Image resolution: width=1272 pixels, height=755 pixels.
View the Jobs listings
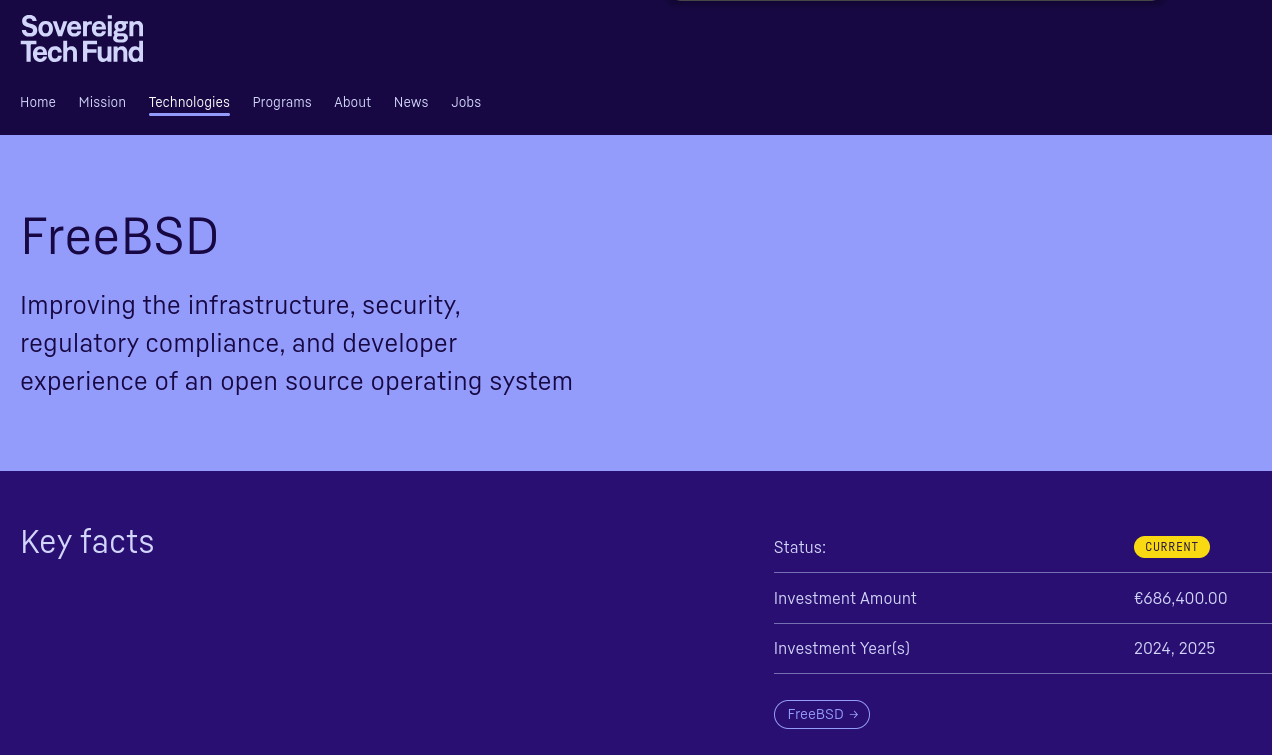(465, 102)
